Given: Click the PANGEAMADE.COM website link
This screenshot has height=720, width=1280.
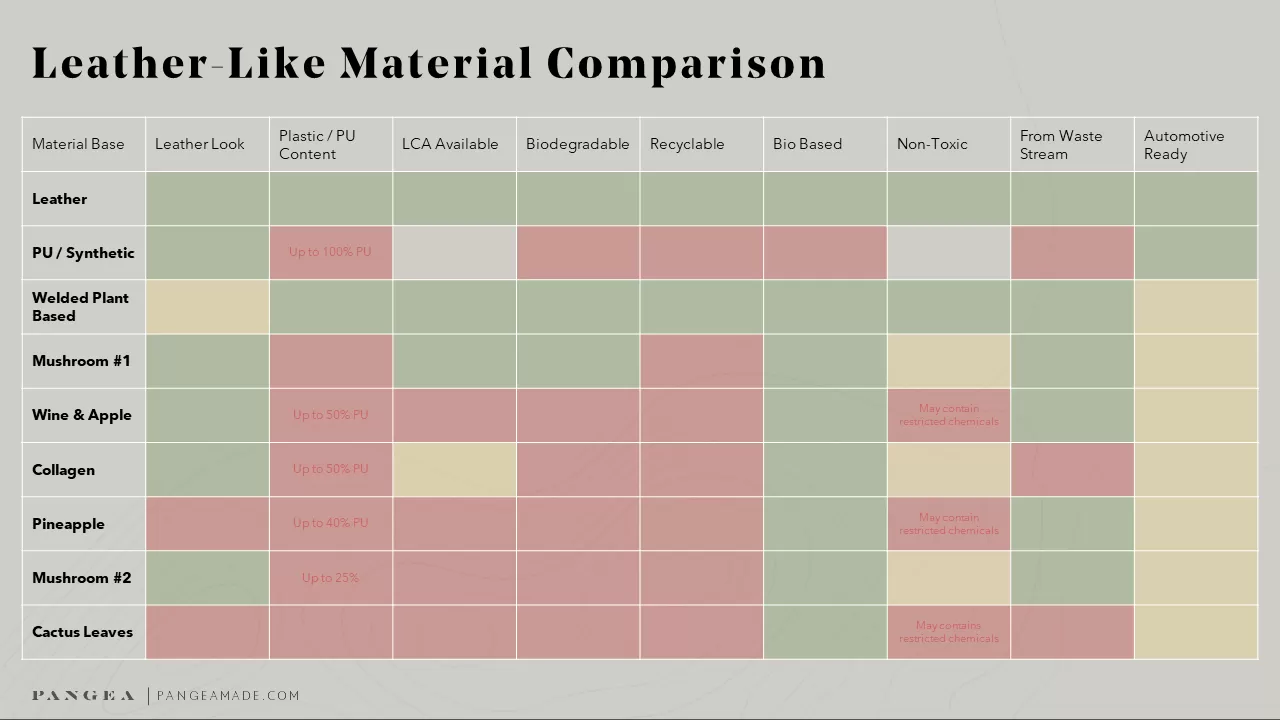Looking at the screenshot, I should [229, 696].
